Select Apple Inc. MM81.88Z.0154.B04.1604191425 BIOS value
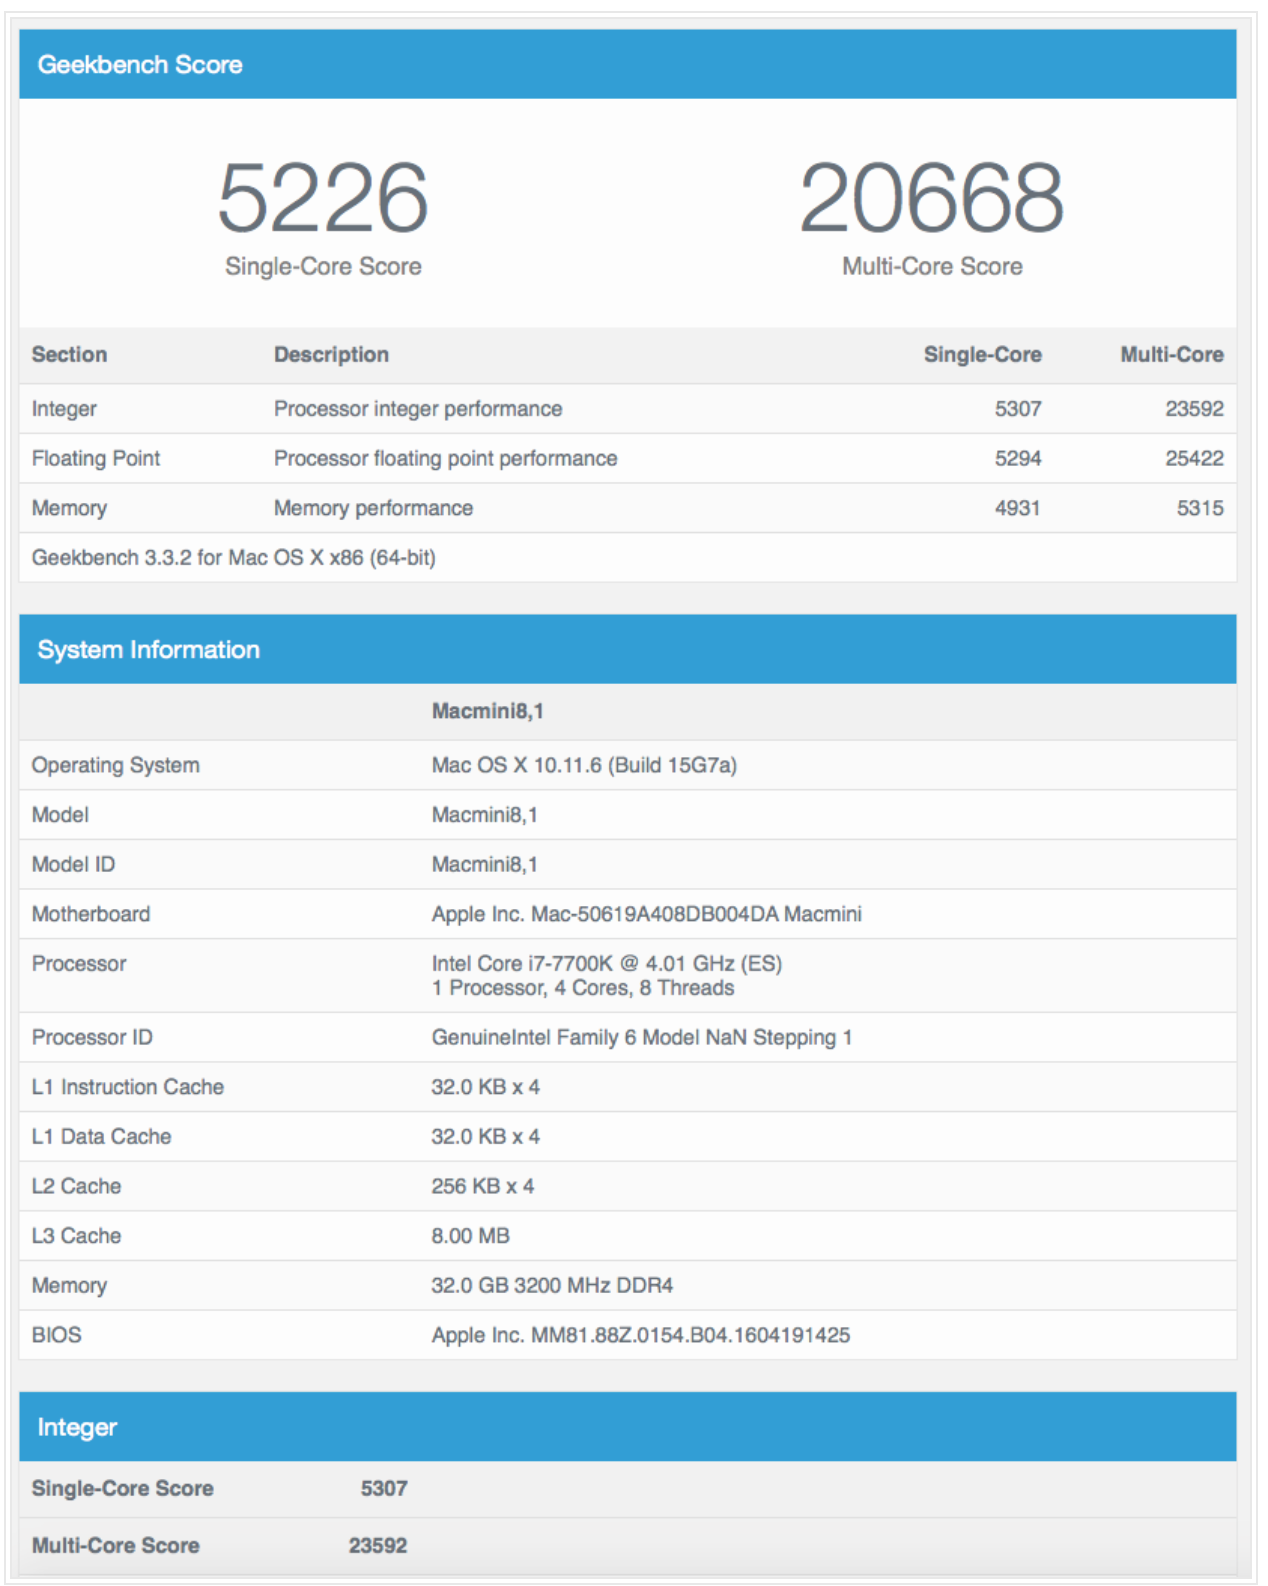The width and height of the screenshot is (1268, 1586). pos(641,1335)
